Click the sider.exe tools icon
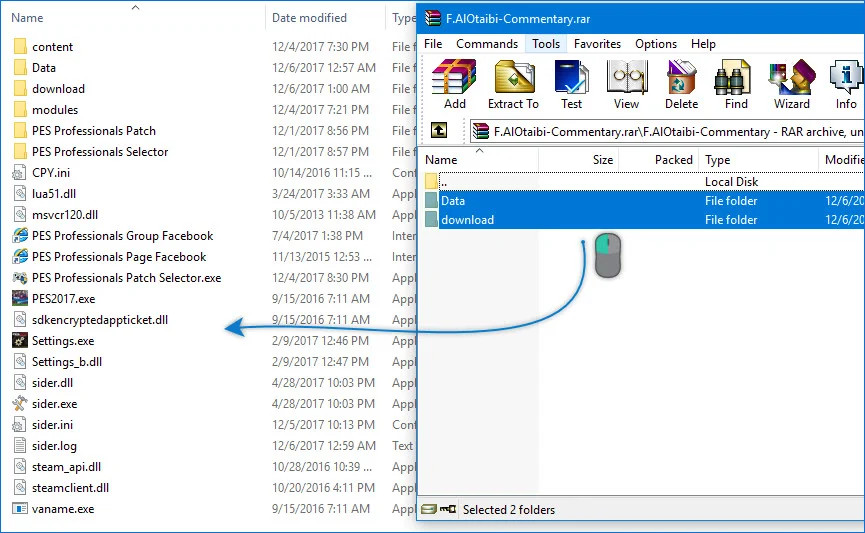The height and width of the screenshot is (533, 865). click(20, 403)
